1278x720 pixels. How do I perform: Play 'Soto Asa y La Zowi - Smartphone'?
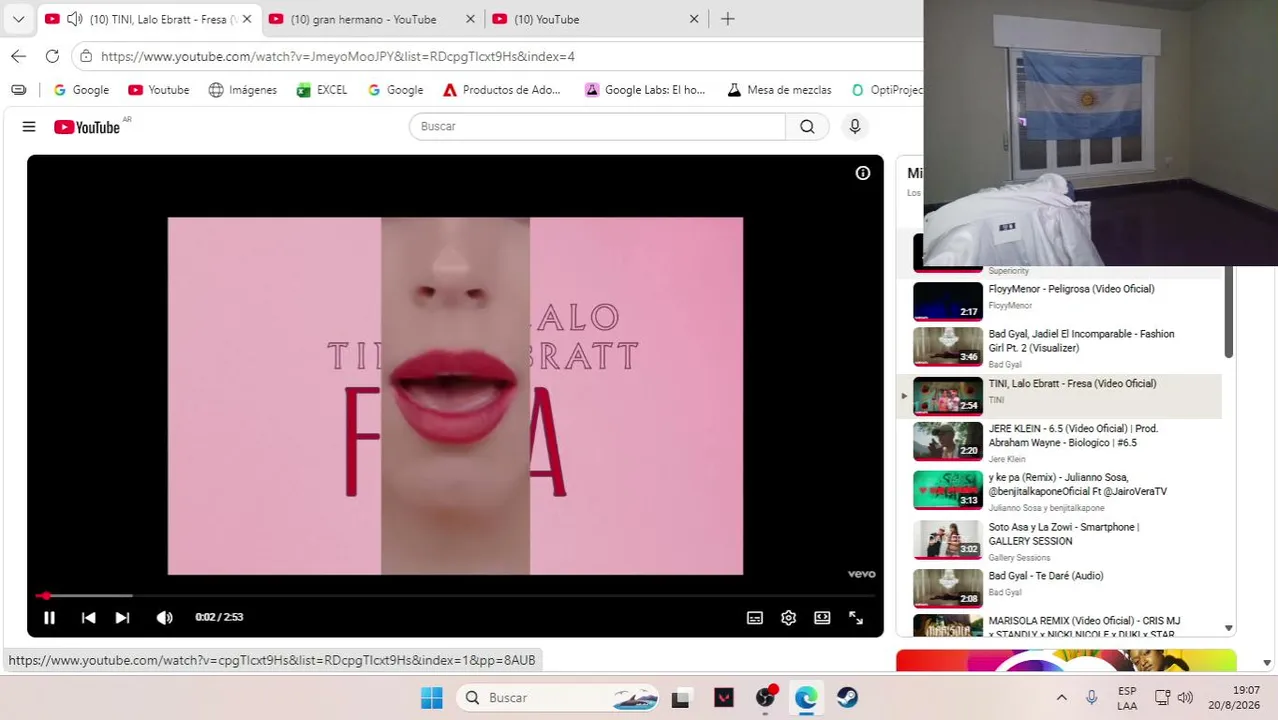pos(1060,540)
